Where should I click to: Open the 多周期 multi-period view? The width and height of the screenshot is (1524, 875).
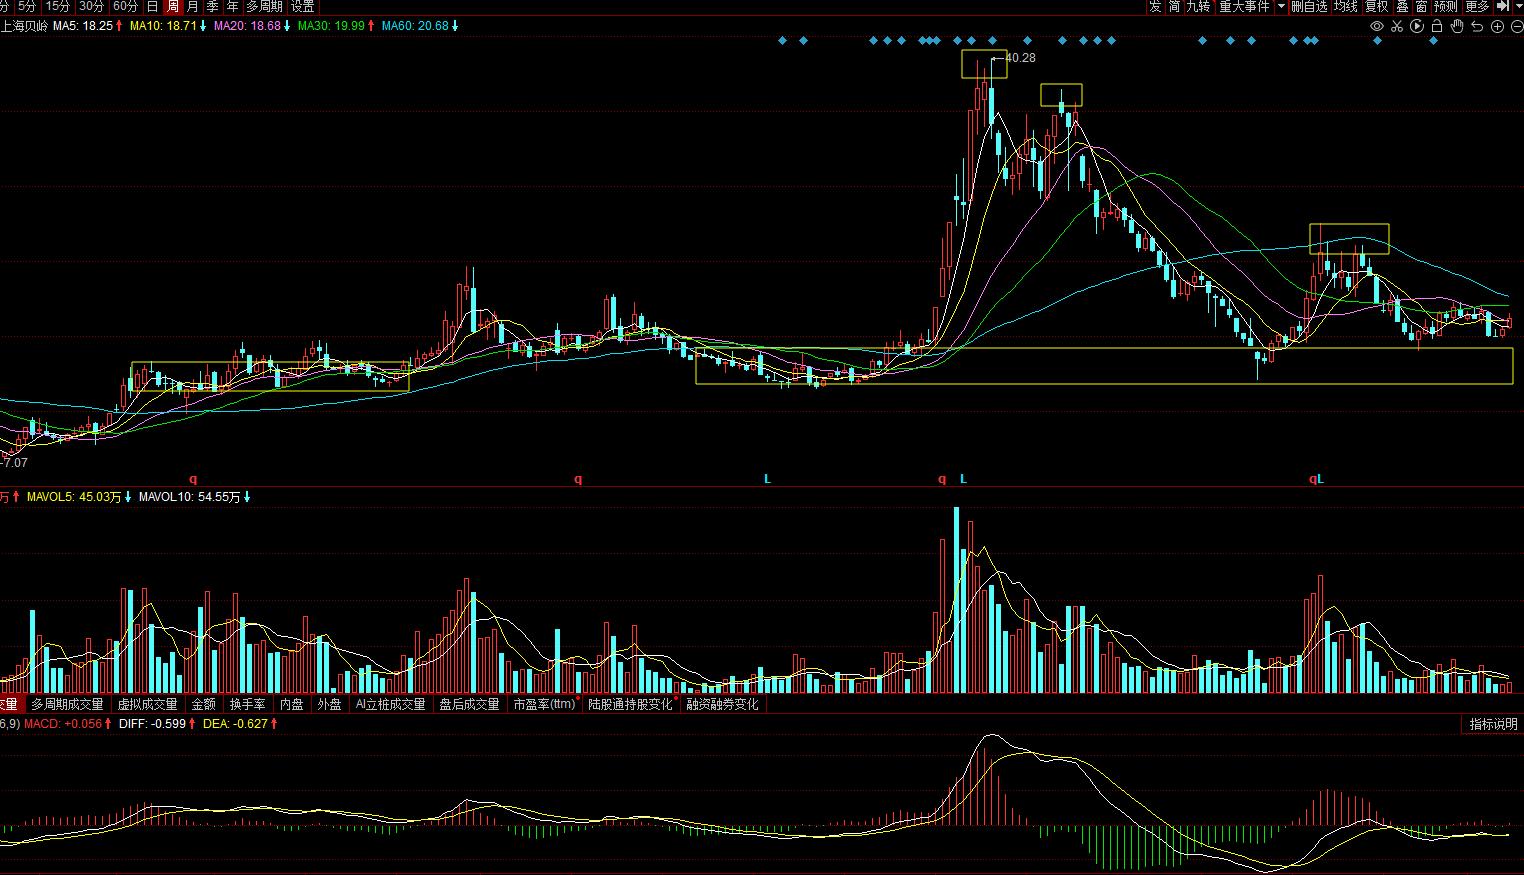265,6
